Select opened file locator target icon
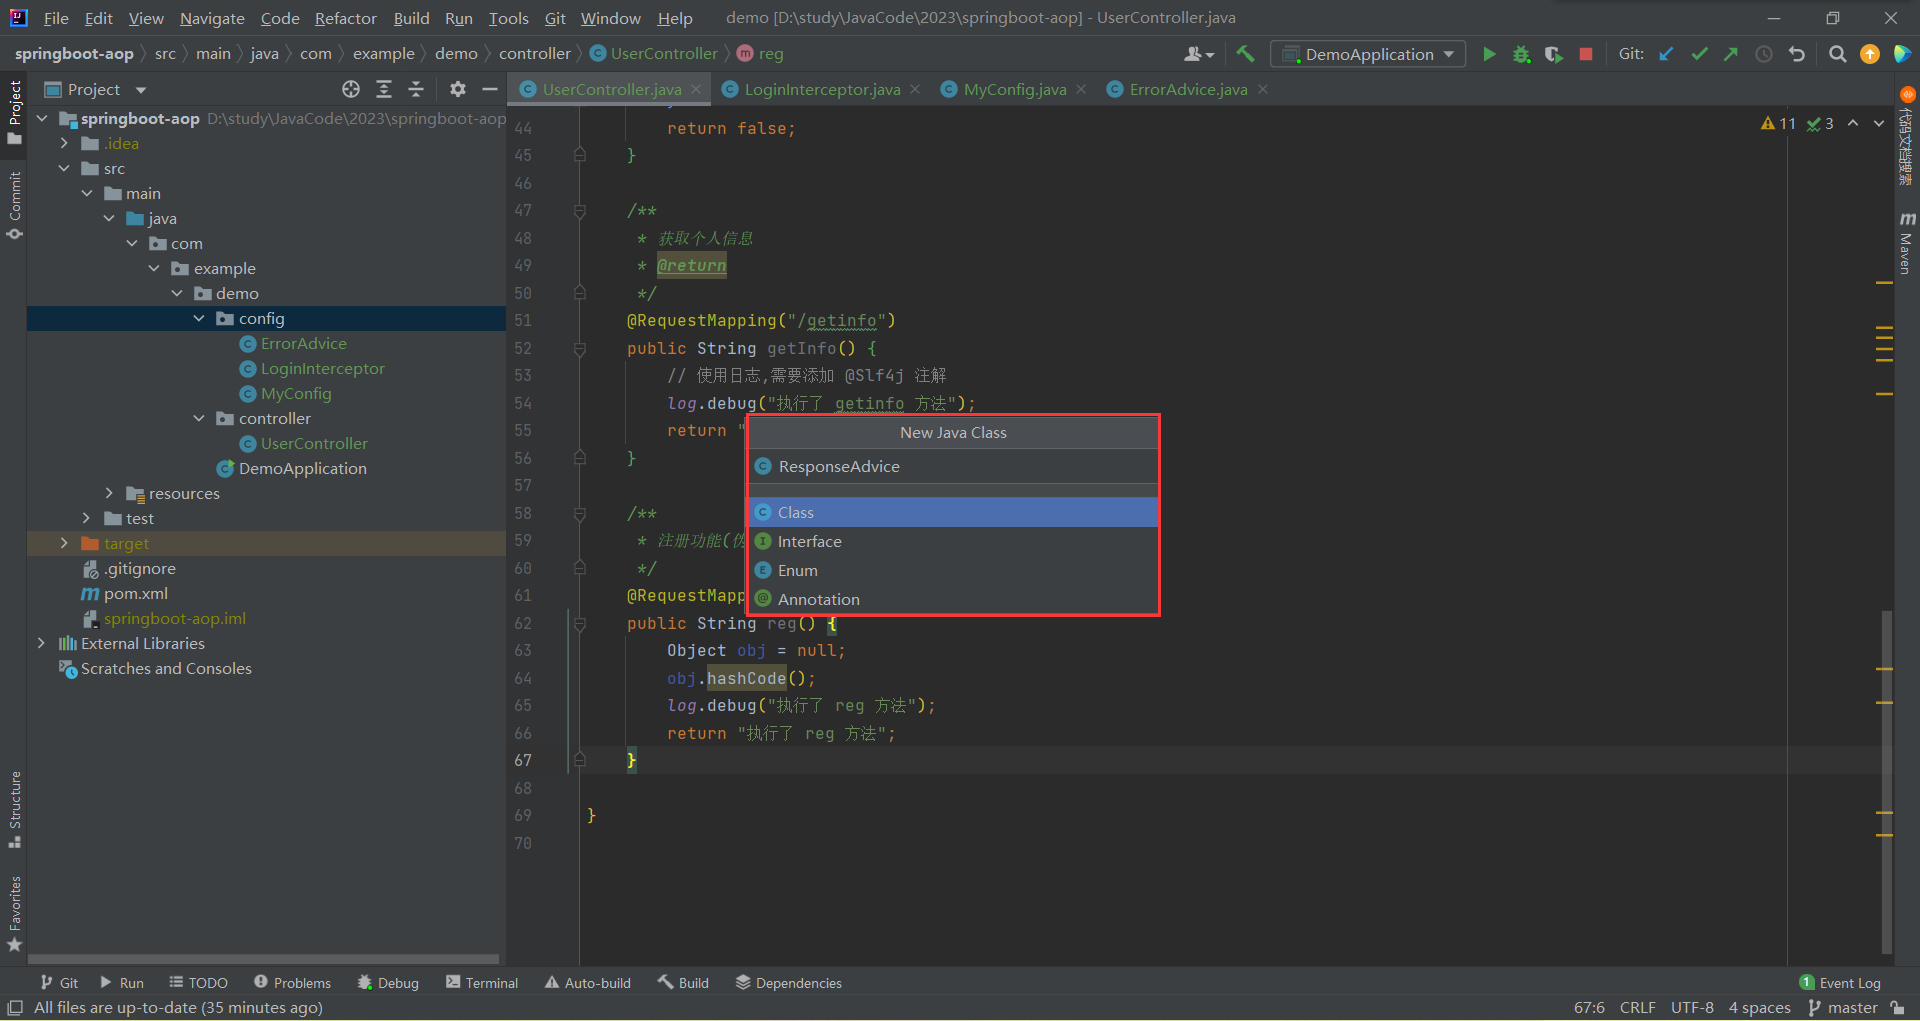Screen dimensions: 1920x1021 pos(351,89)
